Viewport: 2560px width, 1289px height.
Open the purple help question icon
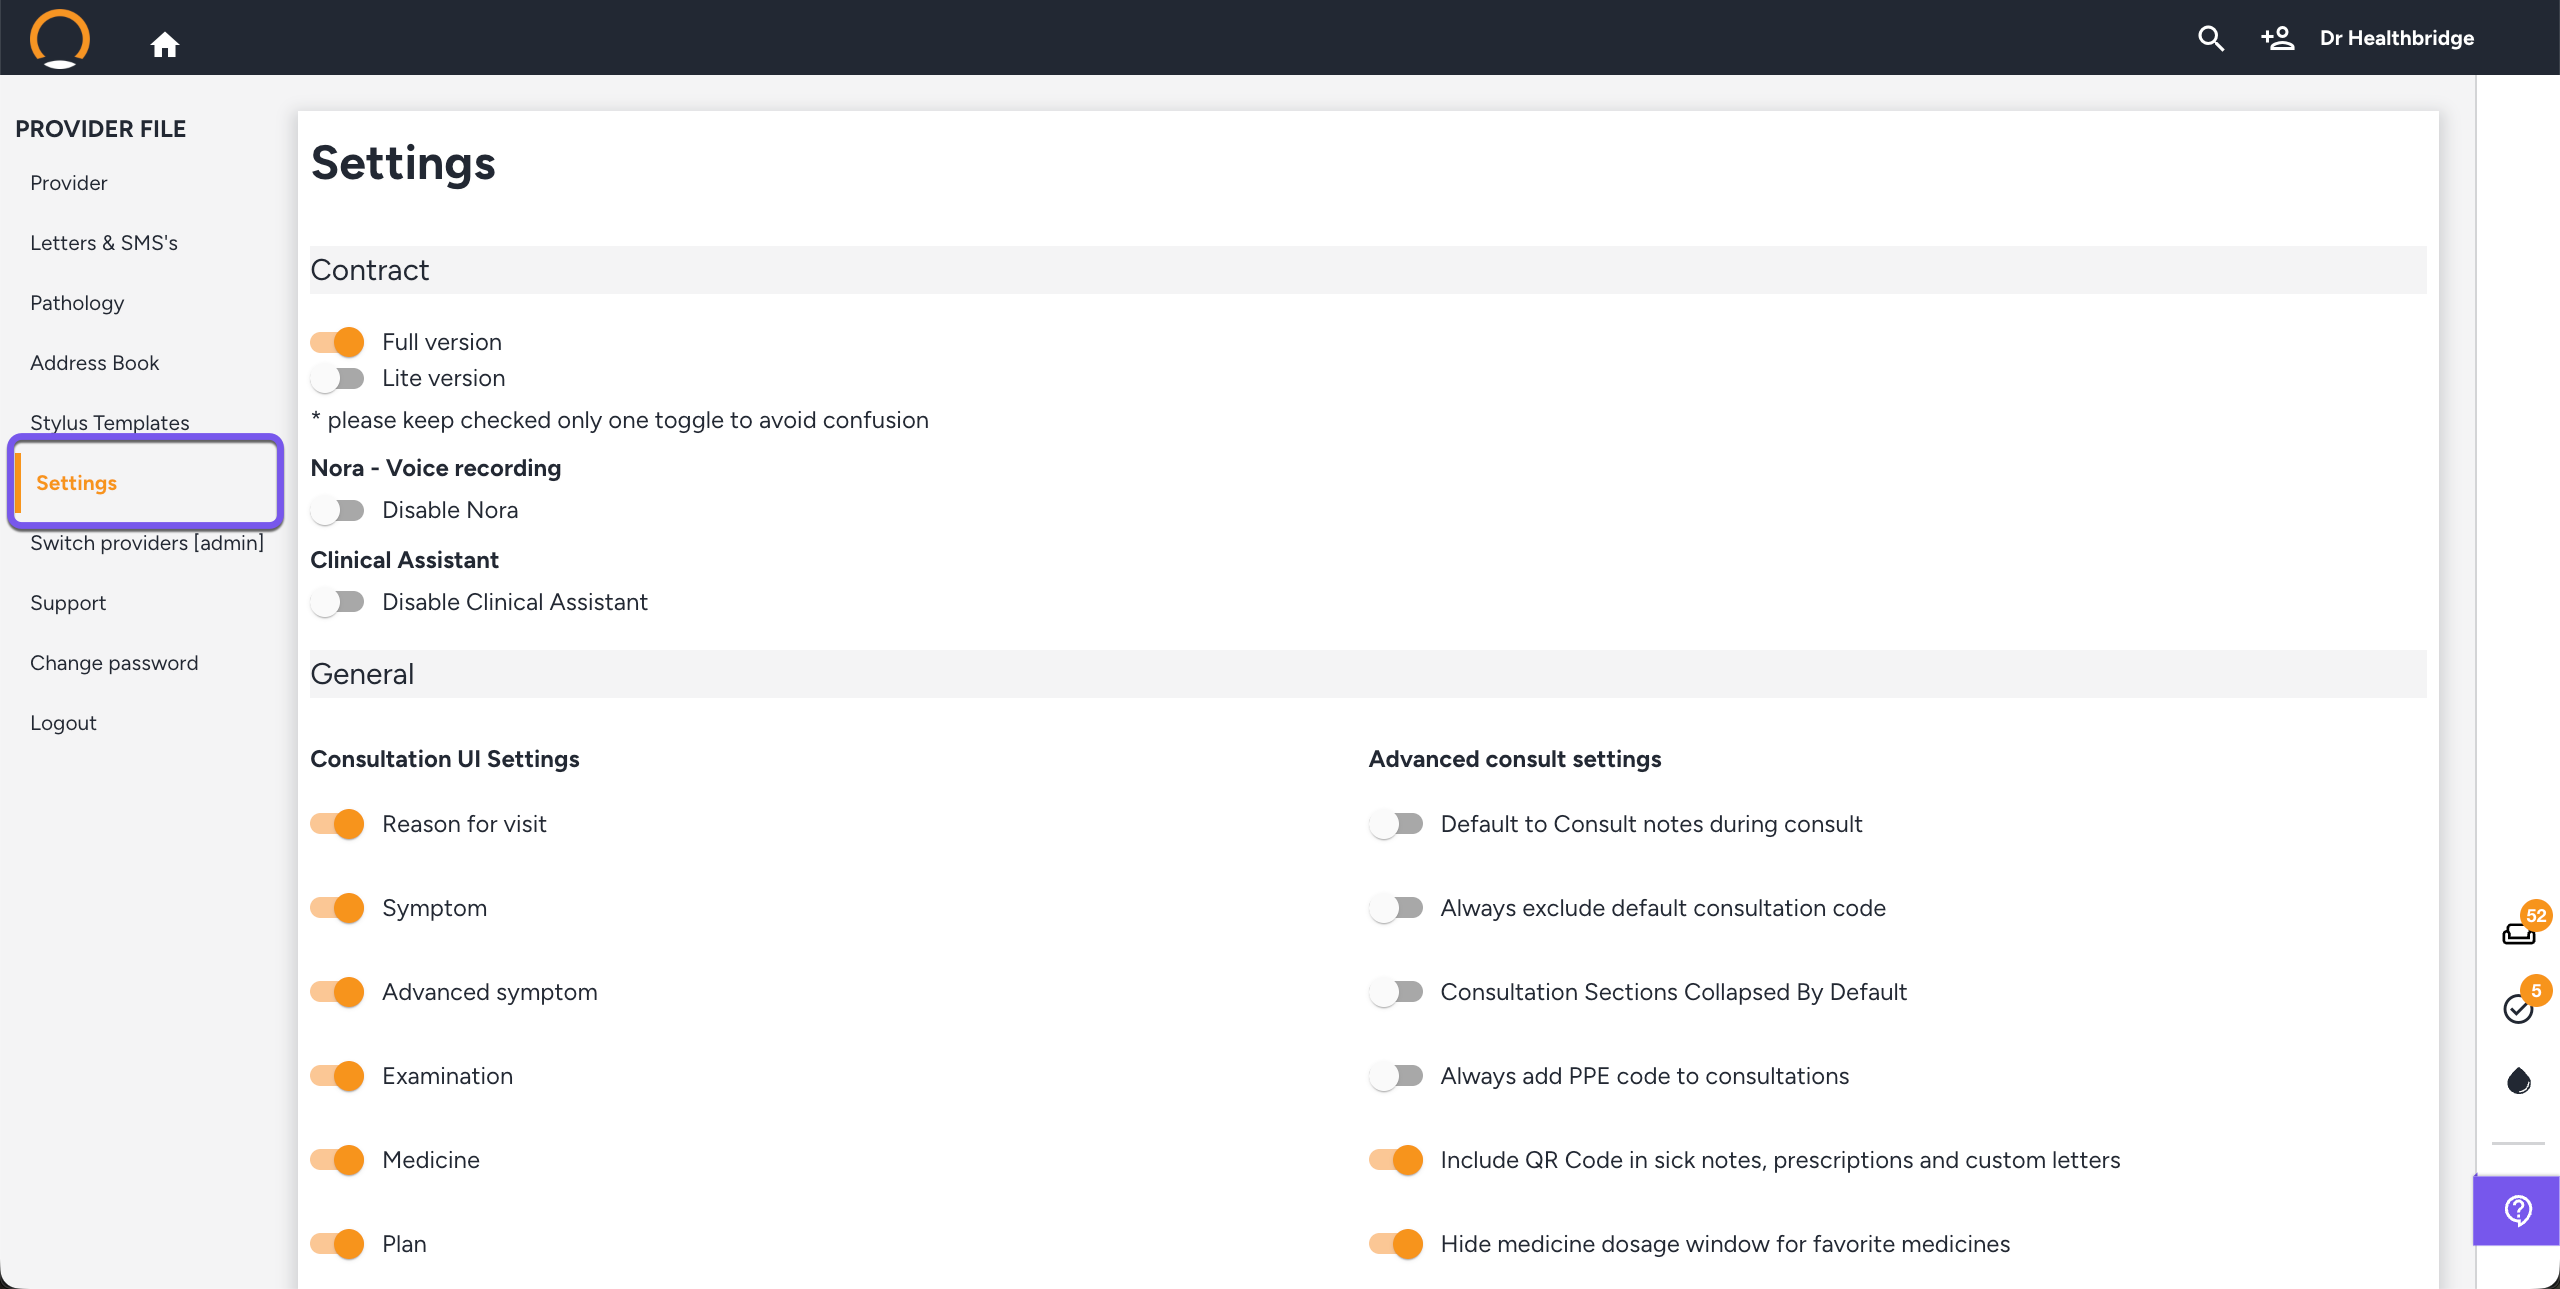click(2517, 1210)
